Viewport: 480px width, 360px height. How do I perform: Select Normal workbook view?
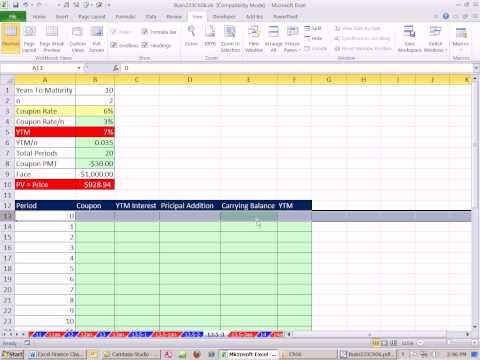click(x=10, y=38)
